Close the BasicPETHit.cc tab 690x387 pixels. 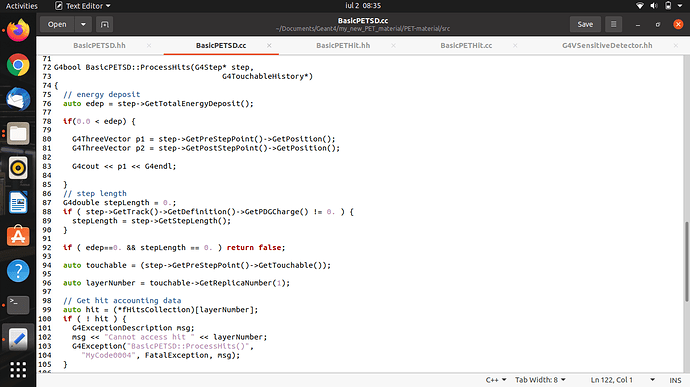[x=515, y=45]
